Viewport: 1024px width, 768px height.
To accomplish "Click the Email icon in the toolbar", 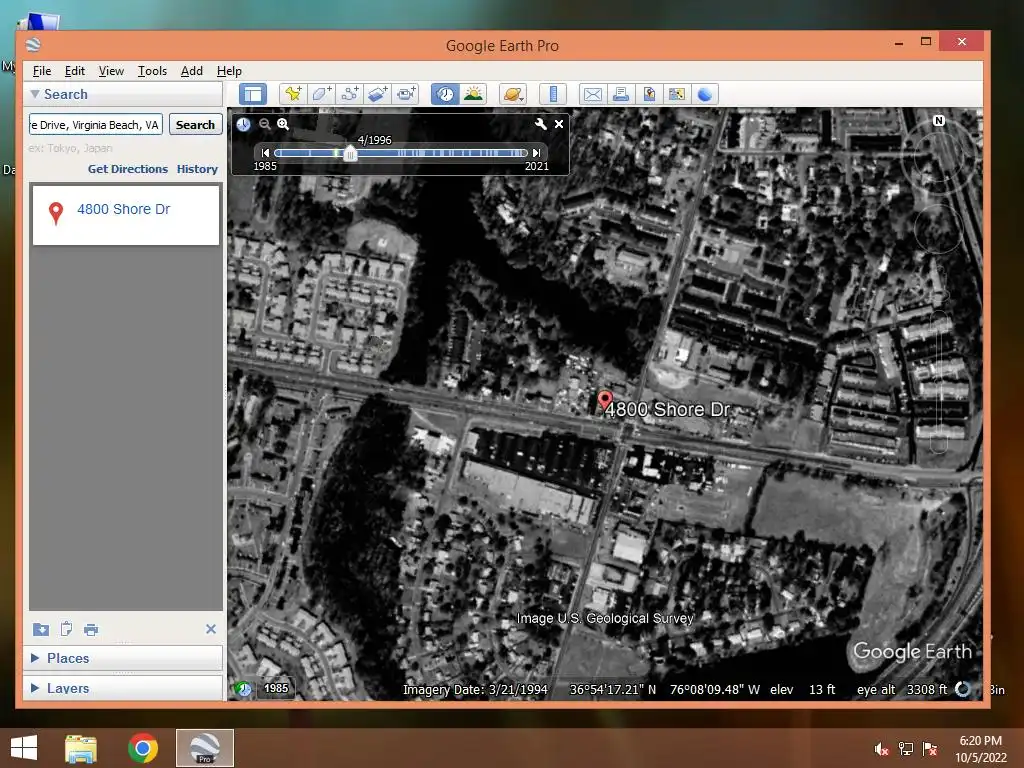I will 593,94.
